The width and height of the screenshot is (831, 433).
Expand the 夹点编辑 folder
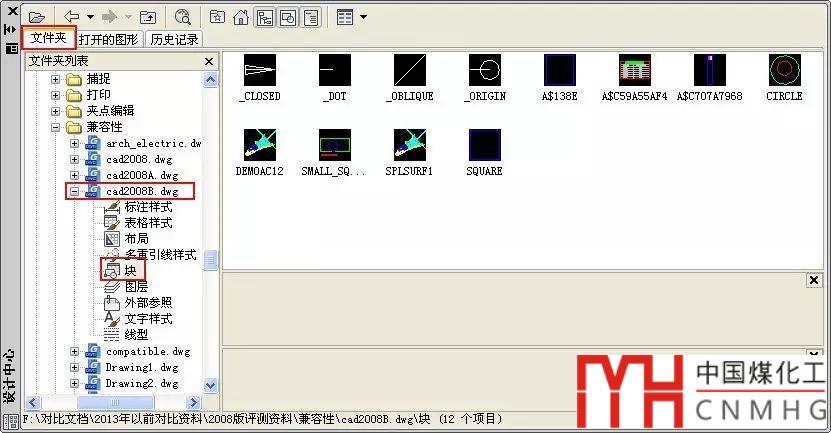tap(55, 111)
